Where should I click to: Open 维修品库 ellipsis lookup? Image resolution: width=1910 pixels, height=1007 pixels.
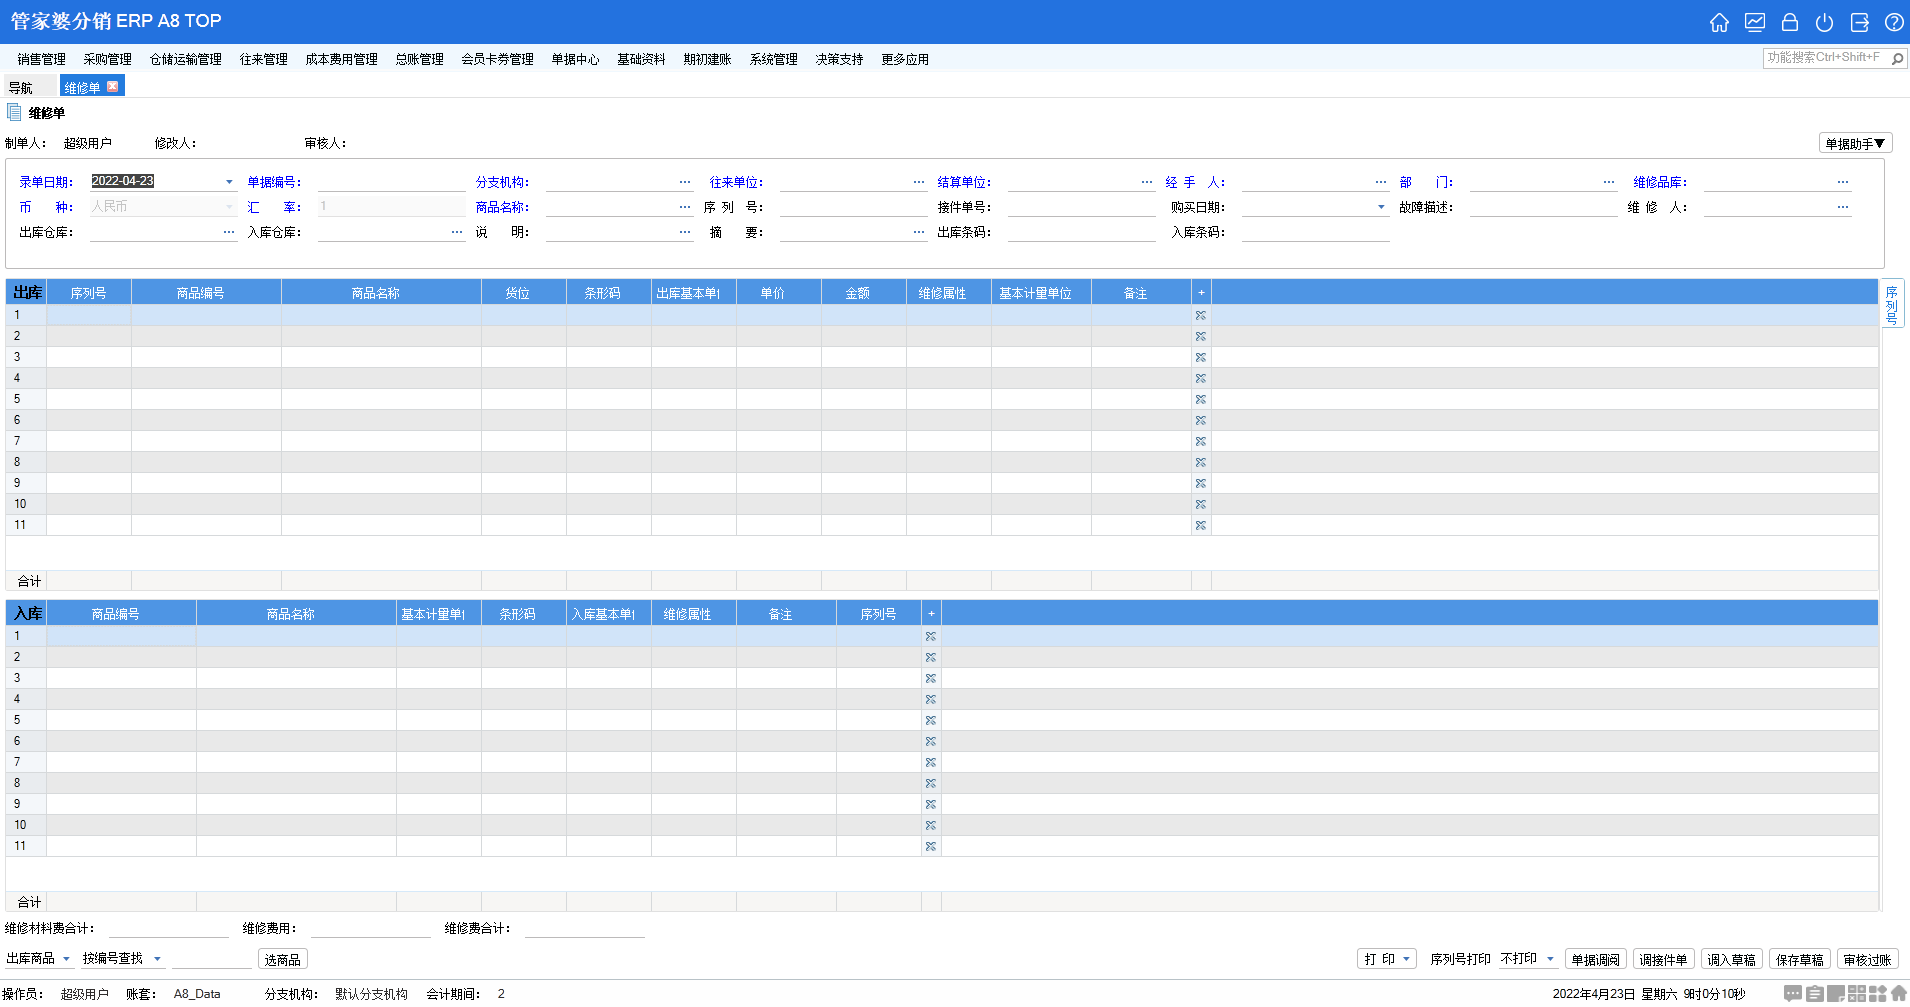1843,182
